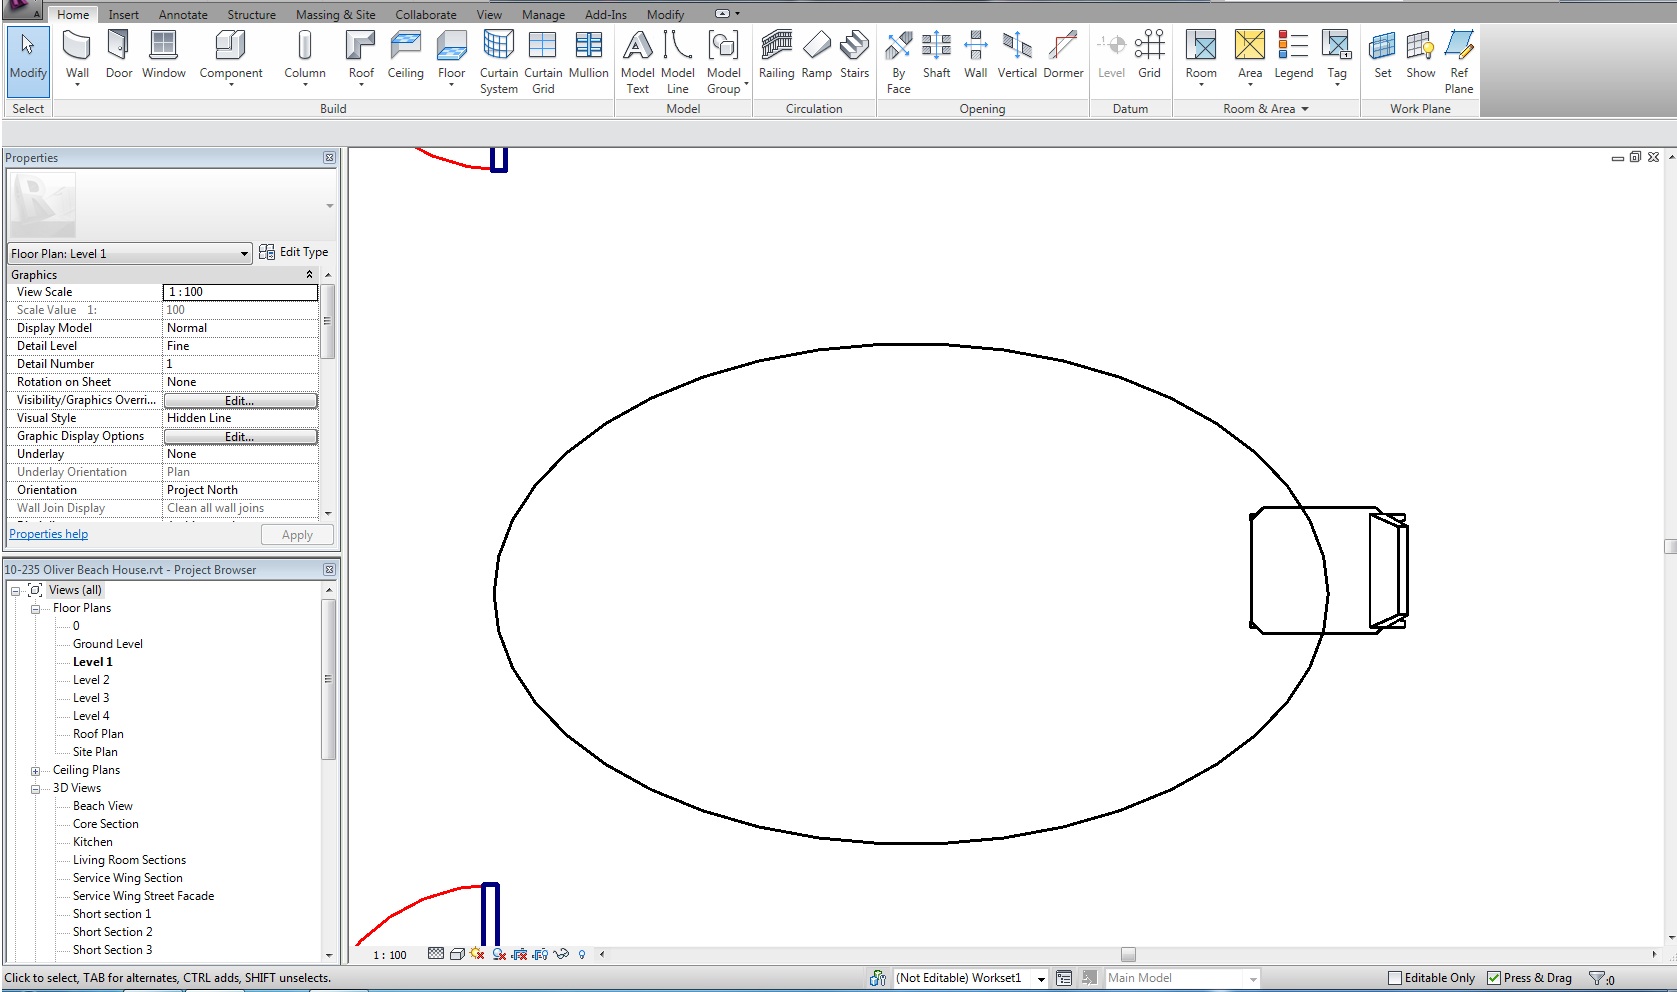Open the Floor Plan: Level 1 type dropdown
1677x992 pixels.
click(x=244, y=254)
